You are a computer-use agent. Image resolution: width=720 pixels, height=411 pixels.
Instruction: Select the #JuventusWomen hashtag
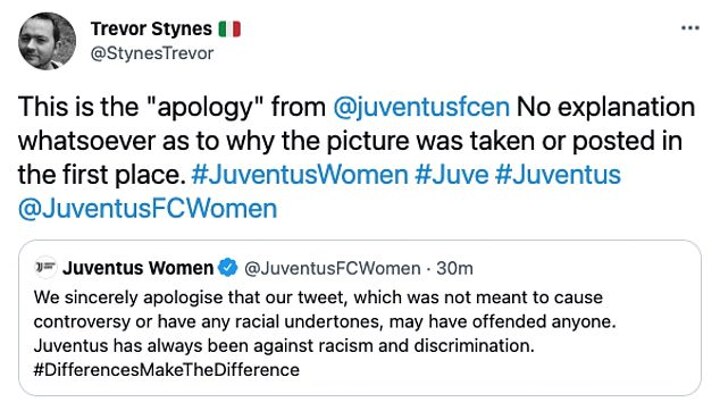tap(297, 175)
